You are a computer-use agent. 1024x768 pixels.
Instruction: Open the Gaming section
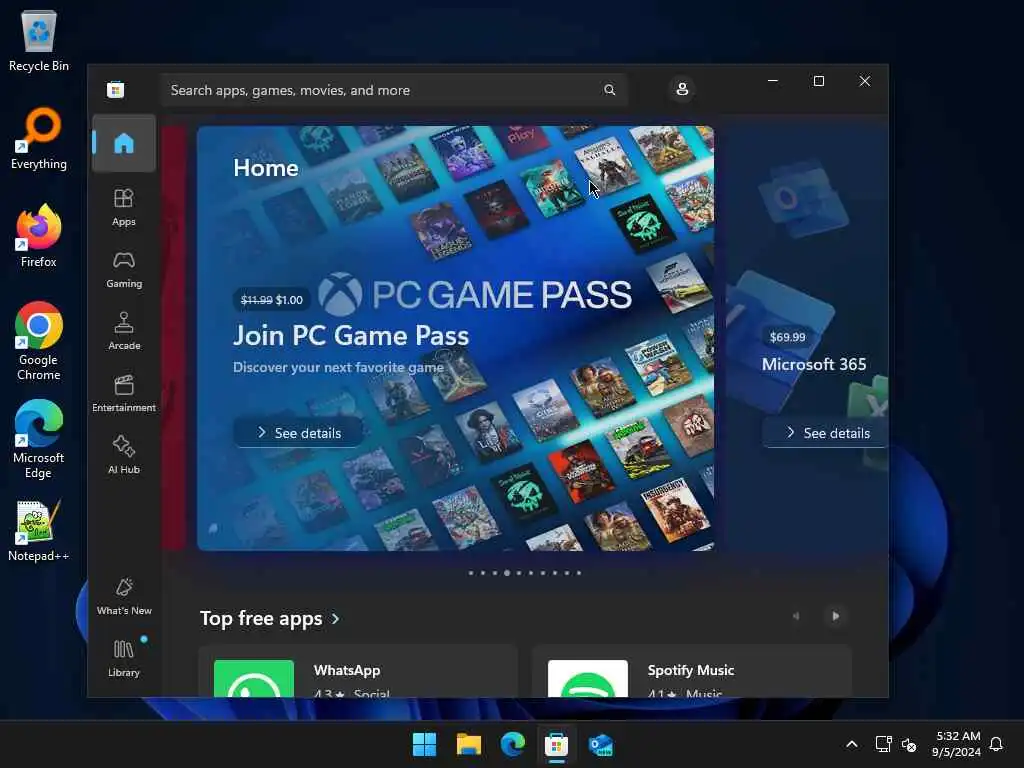coord(124,269)
